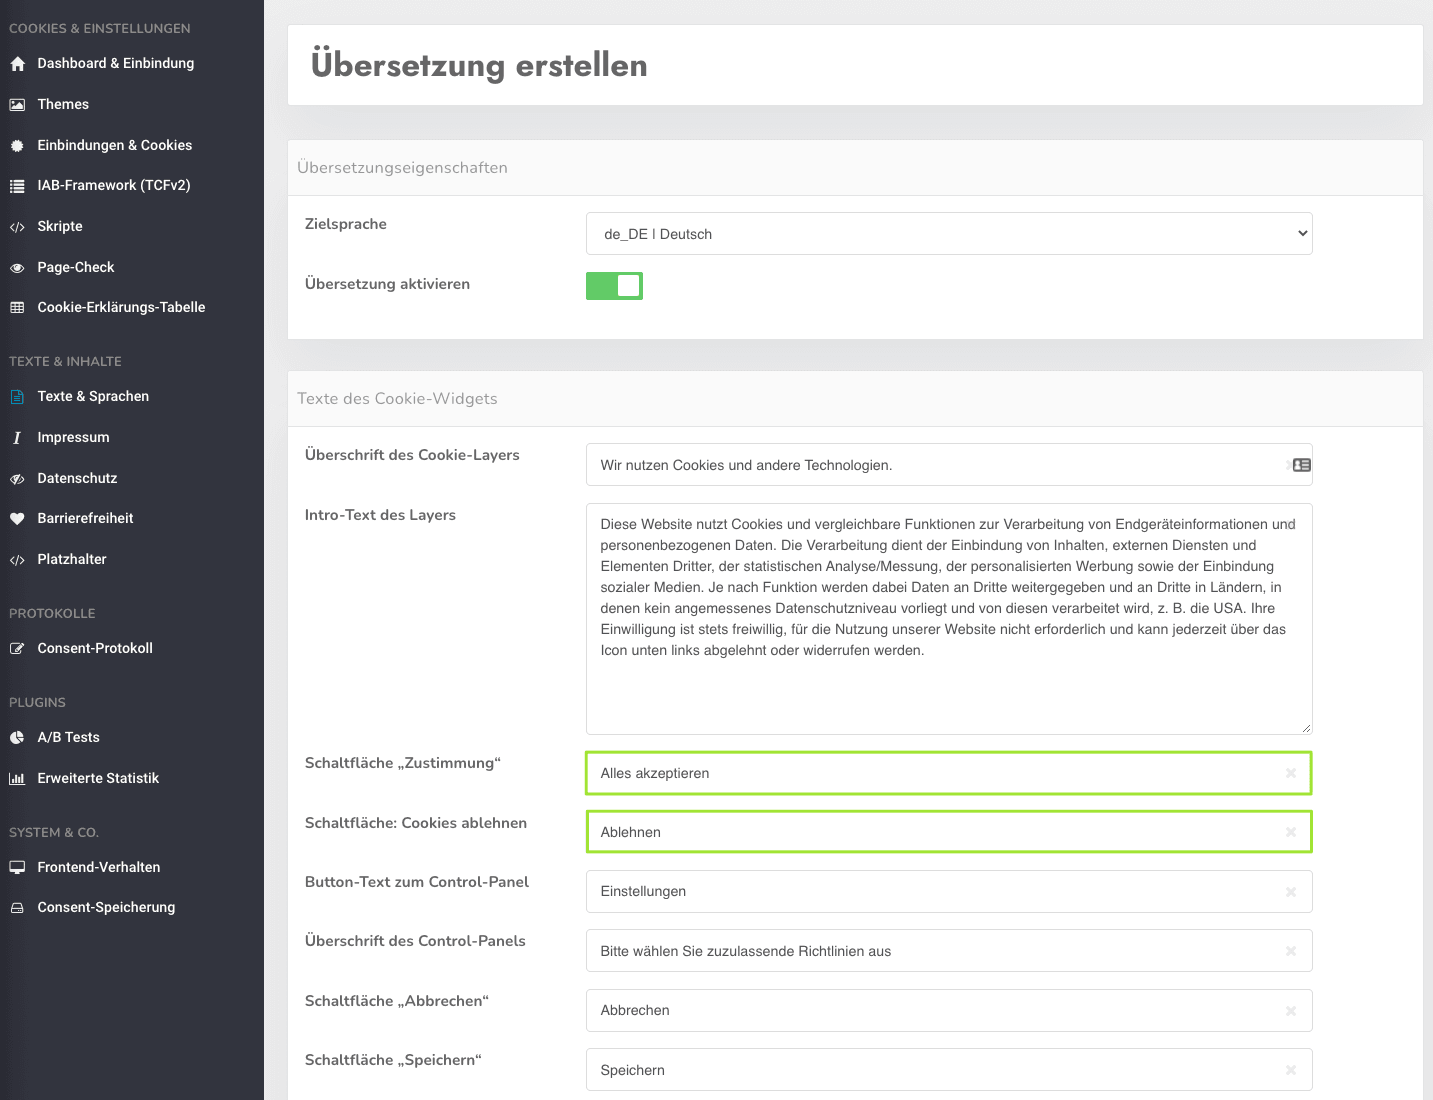Click into the Intro-Text des Layers textarea
Image resolution: width=1433 pixels, height=1100 pixels.
[948, 618]
